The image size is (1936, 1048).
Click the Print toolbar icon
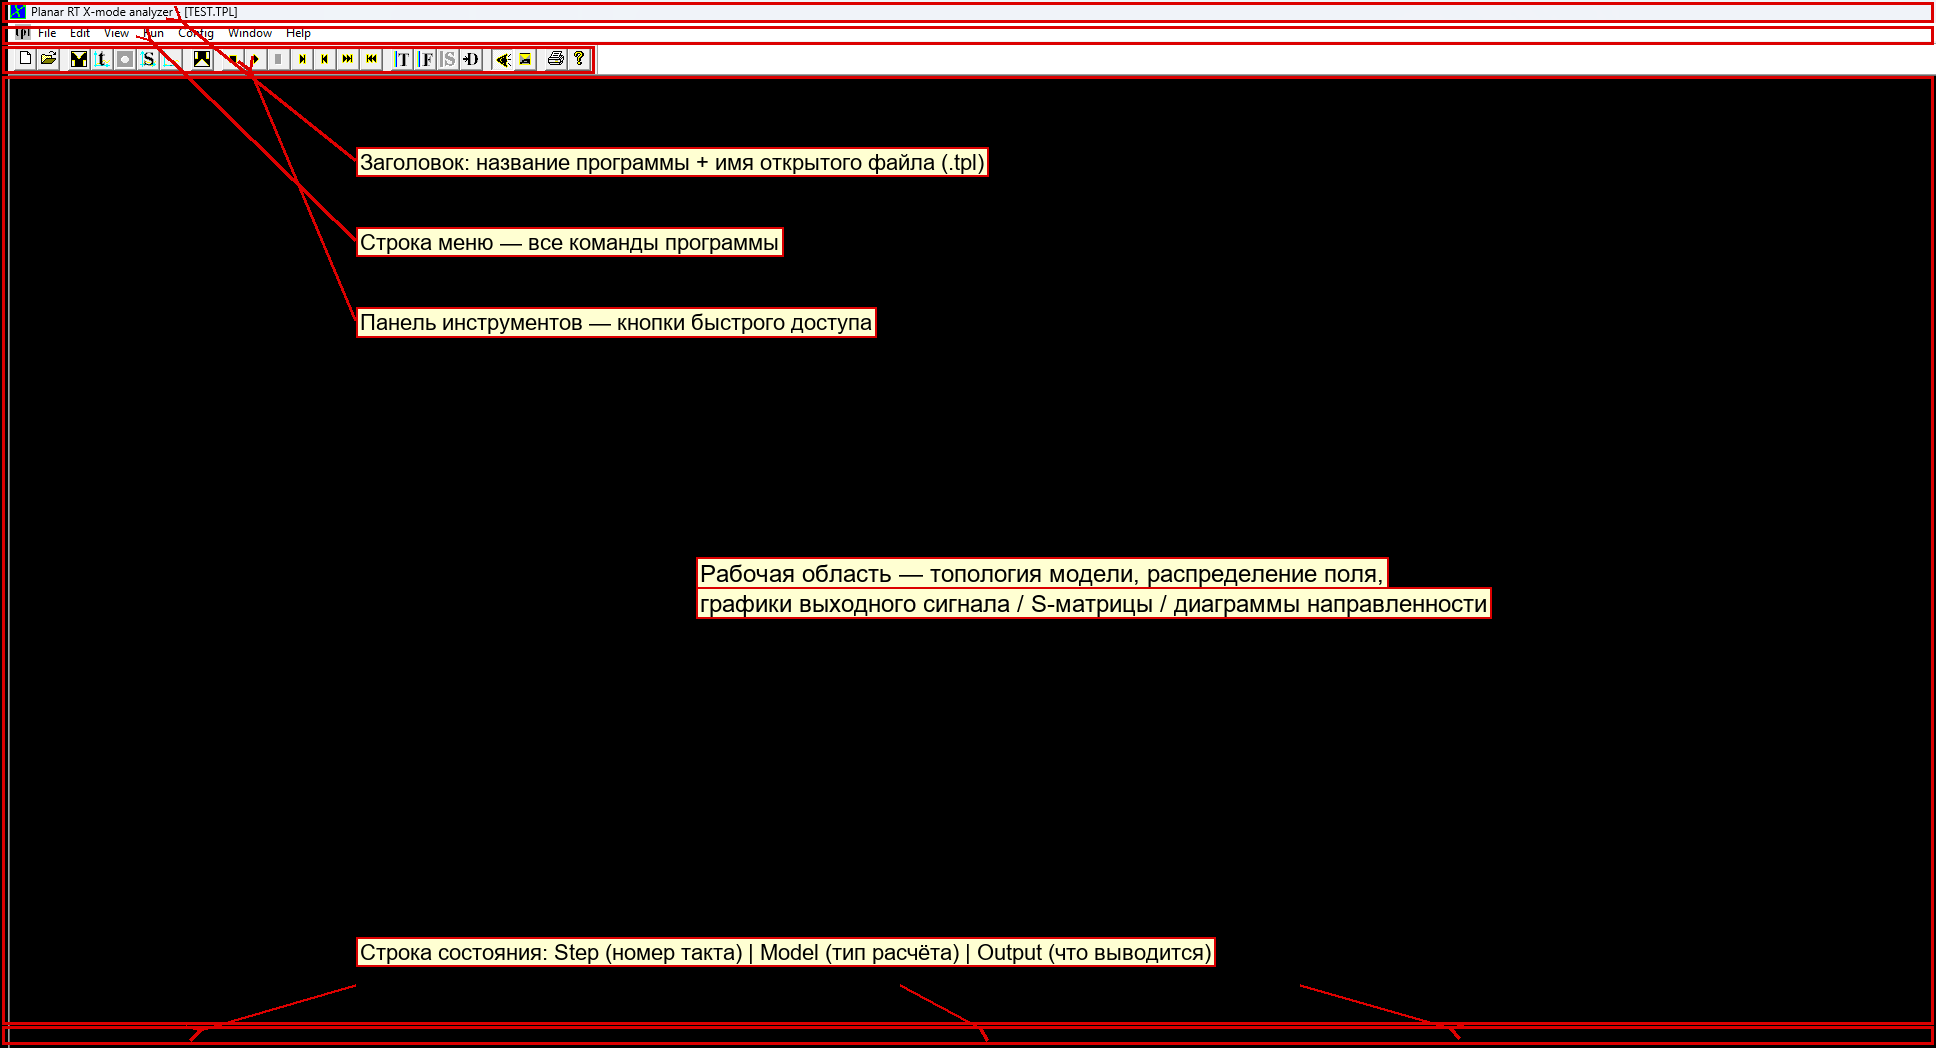click(556, 59)
